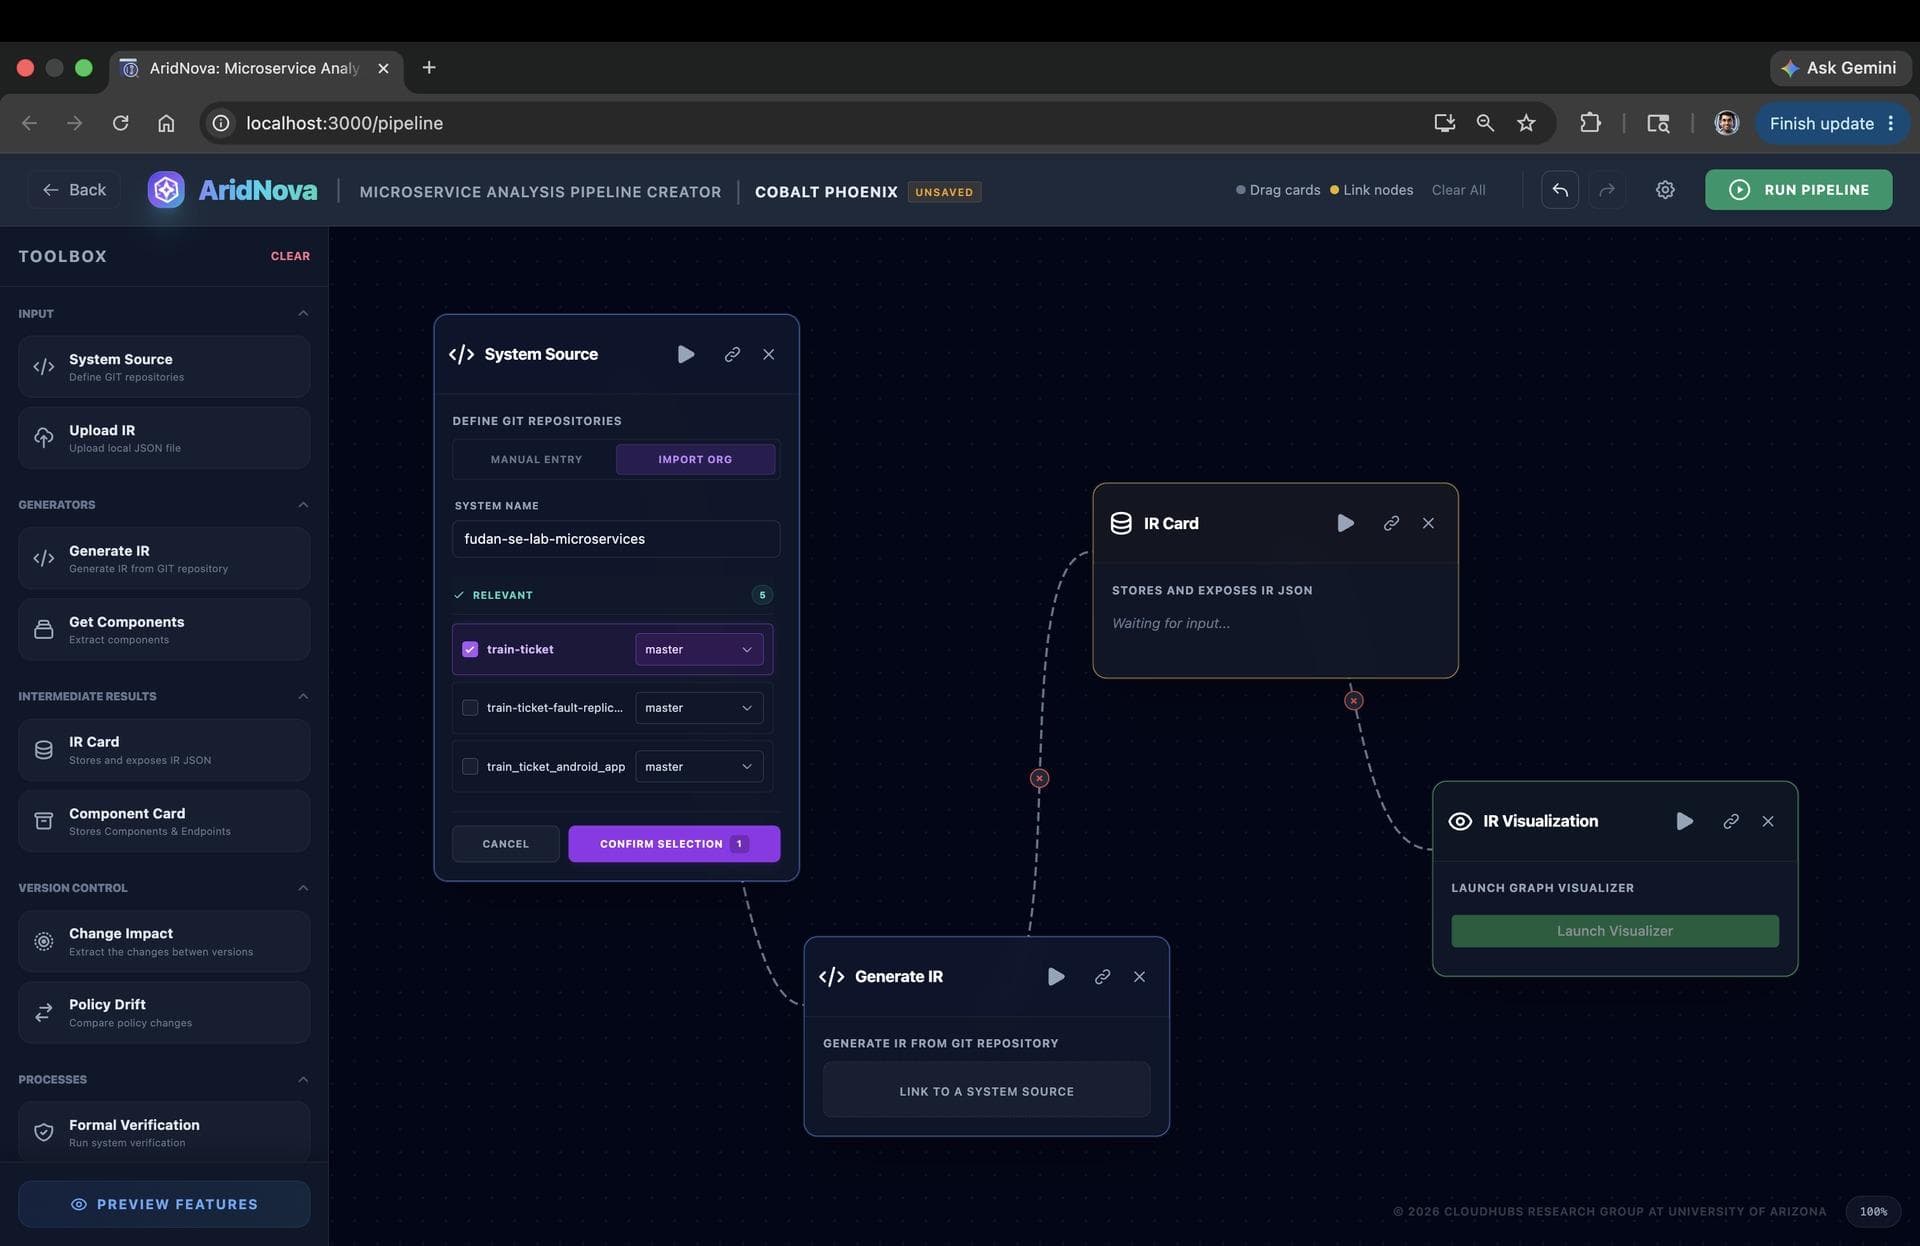Click Confirm Selection button
This screenshot has width=1920, height=1246.
click(x=674, y=844)
